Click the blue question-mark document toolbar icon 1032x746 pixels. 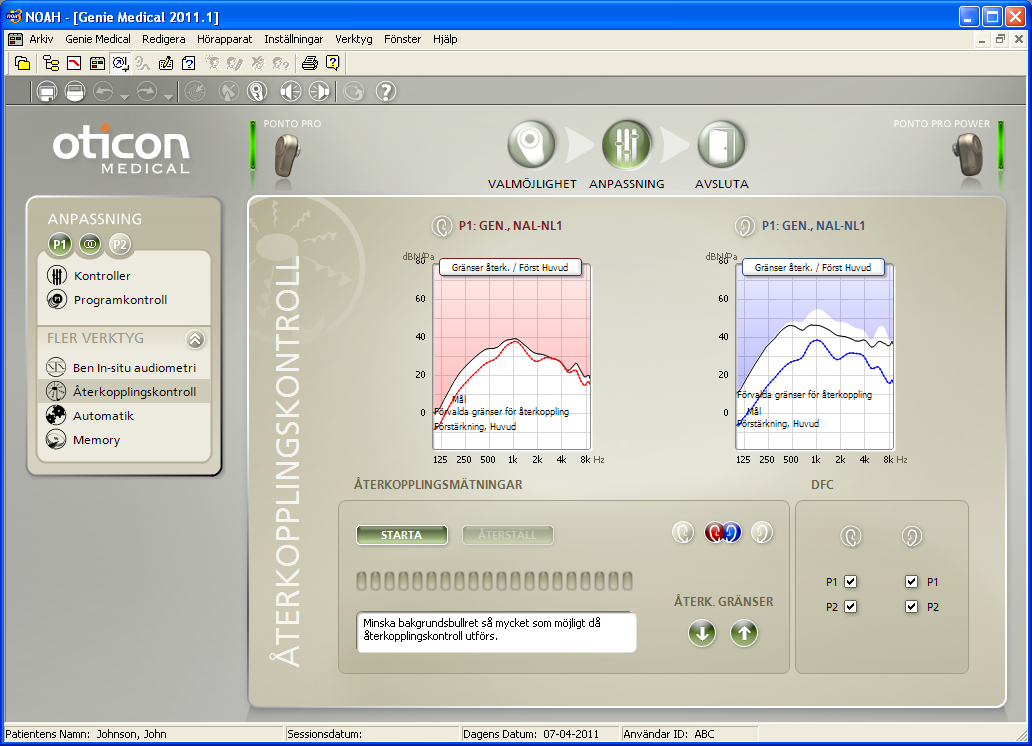click(189, 63)
